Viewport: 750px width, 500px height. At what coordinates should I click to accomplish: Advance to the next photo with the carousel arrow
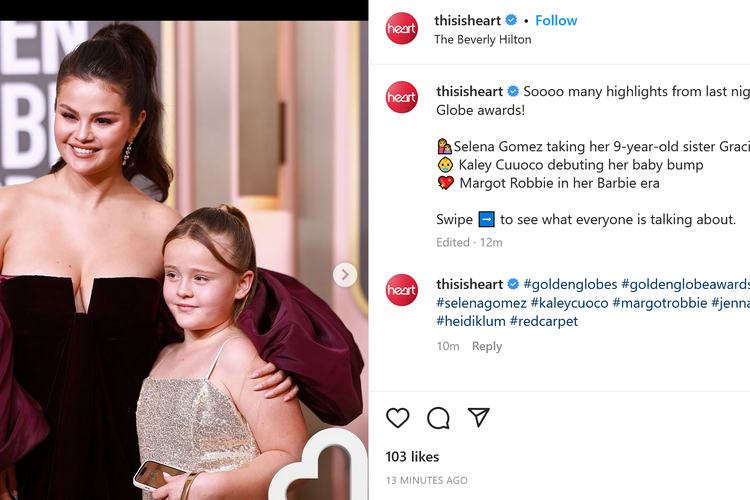345,275
